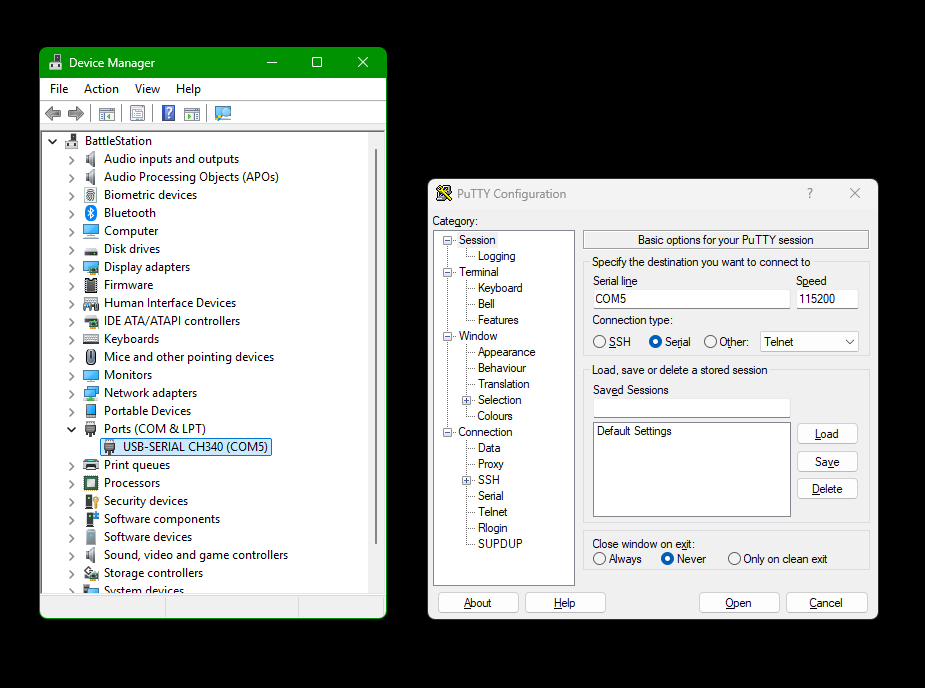The height and width of the screenshot is (688, 925).
Task: Select Colours under Window in PuTTY tree
Action: click(495, 416)
